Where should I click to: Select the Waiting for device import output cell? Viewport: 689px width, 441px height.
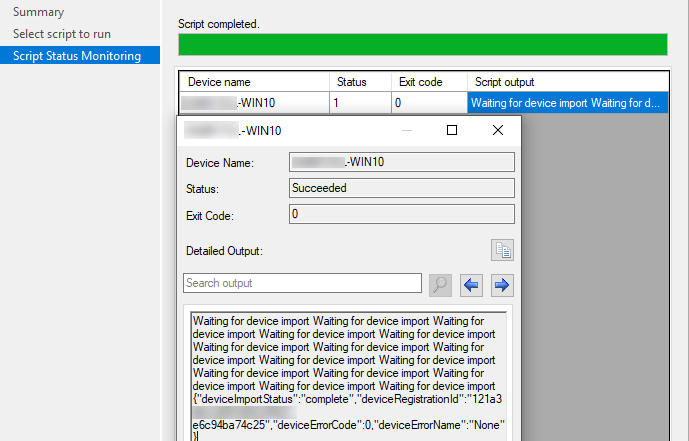(568, 103)
